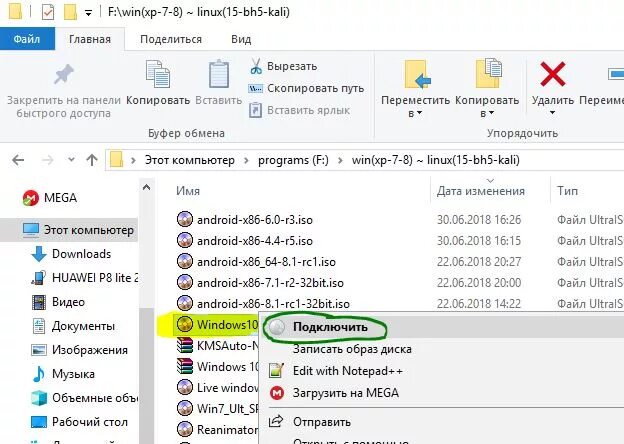Viewport: 624px width, 444px height.
Task: Click the HUAWEI P8 lite device icon
Action: pos(39,278)
